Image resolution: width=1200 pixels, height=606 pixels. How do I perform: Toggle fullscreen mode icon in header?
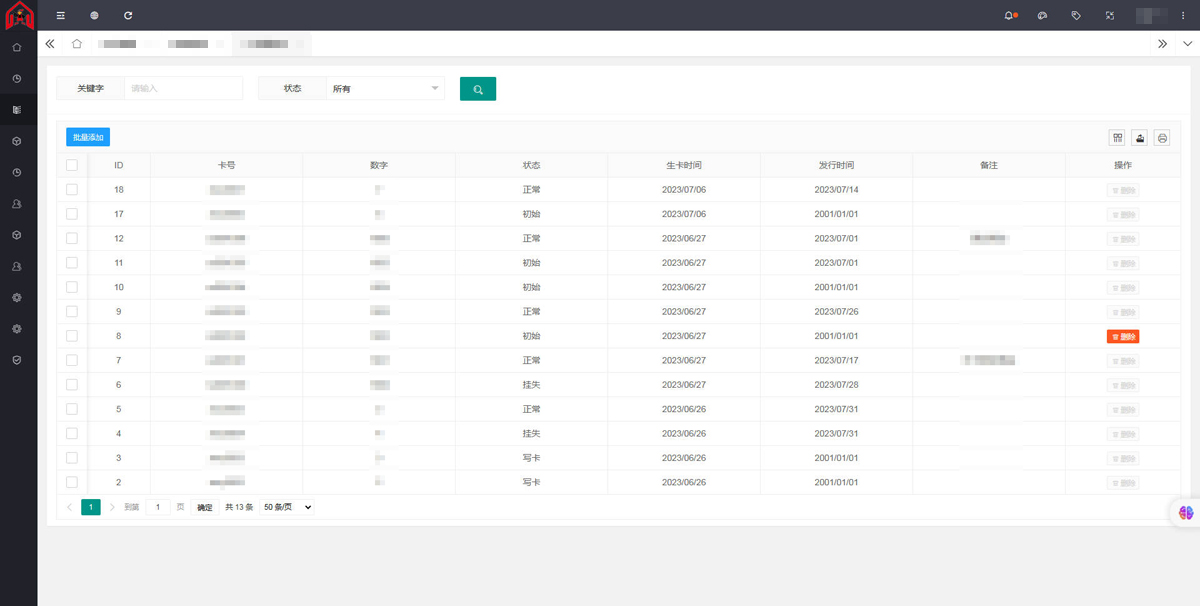pos(1110,15)
